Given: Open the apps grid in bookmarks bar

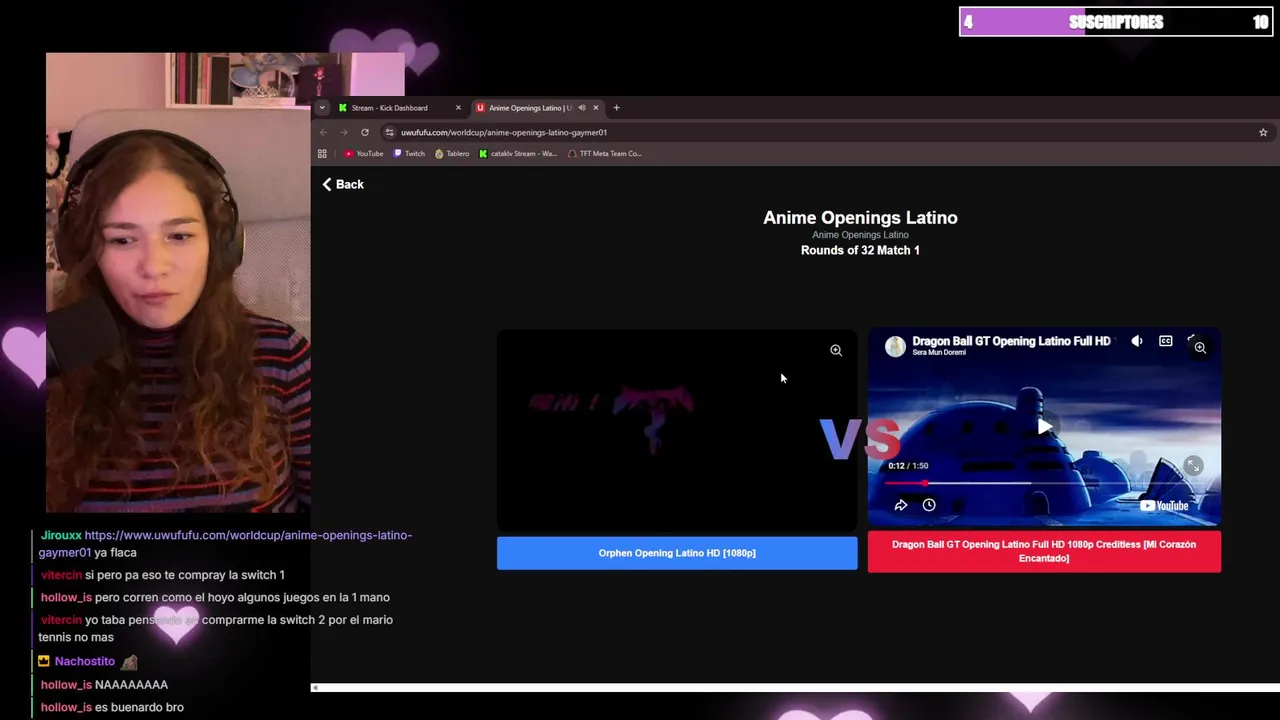Looking at the screenshot, I should point(322,154).
